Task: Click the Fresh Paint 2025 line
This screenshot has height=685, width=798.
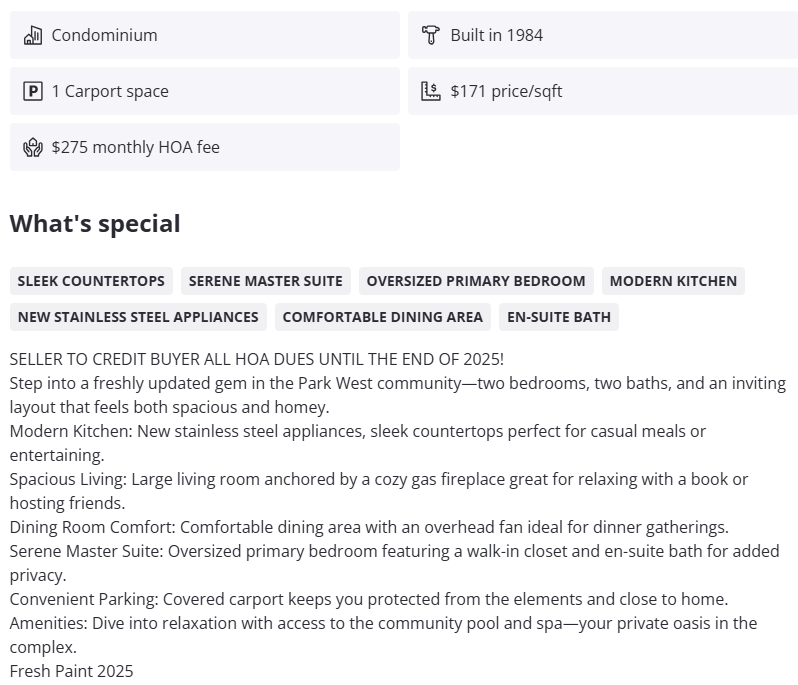Action: (71, 671)
